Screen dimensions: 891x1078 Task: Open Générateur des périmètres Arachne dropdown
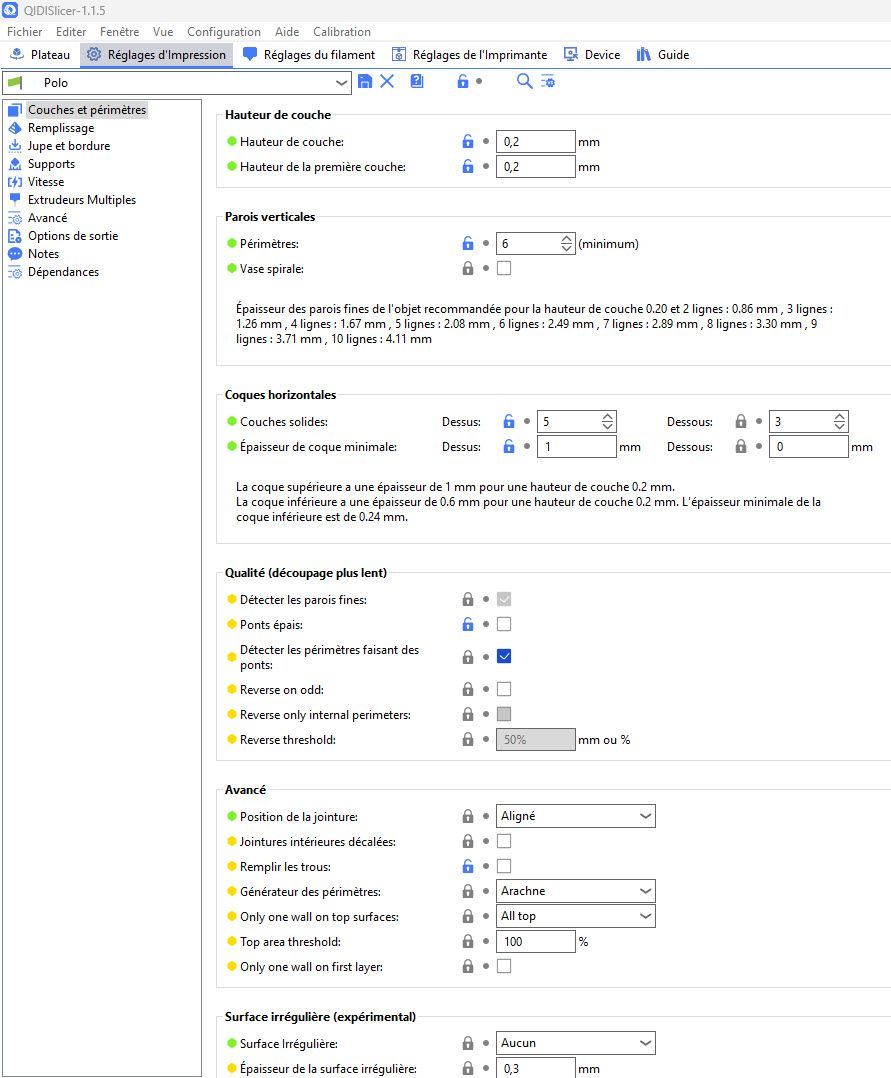575,891
